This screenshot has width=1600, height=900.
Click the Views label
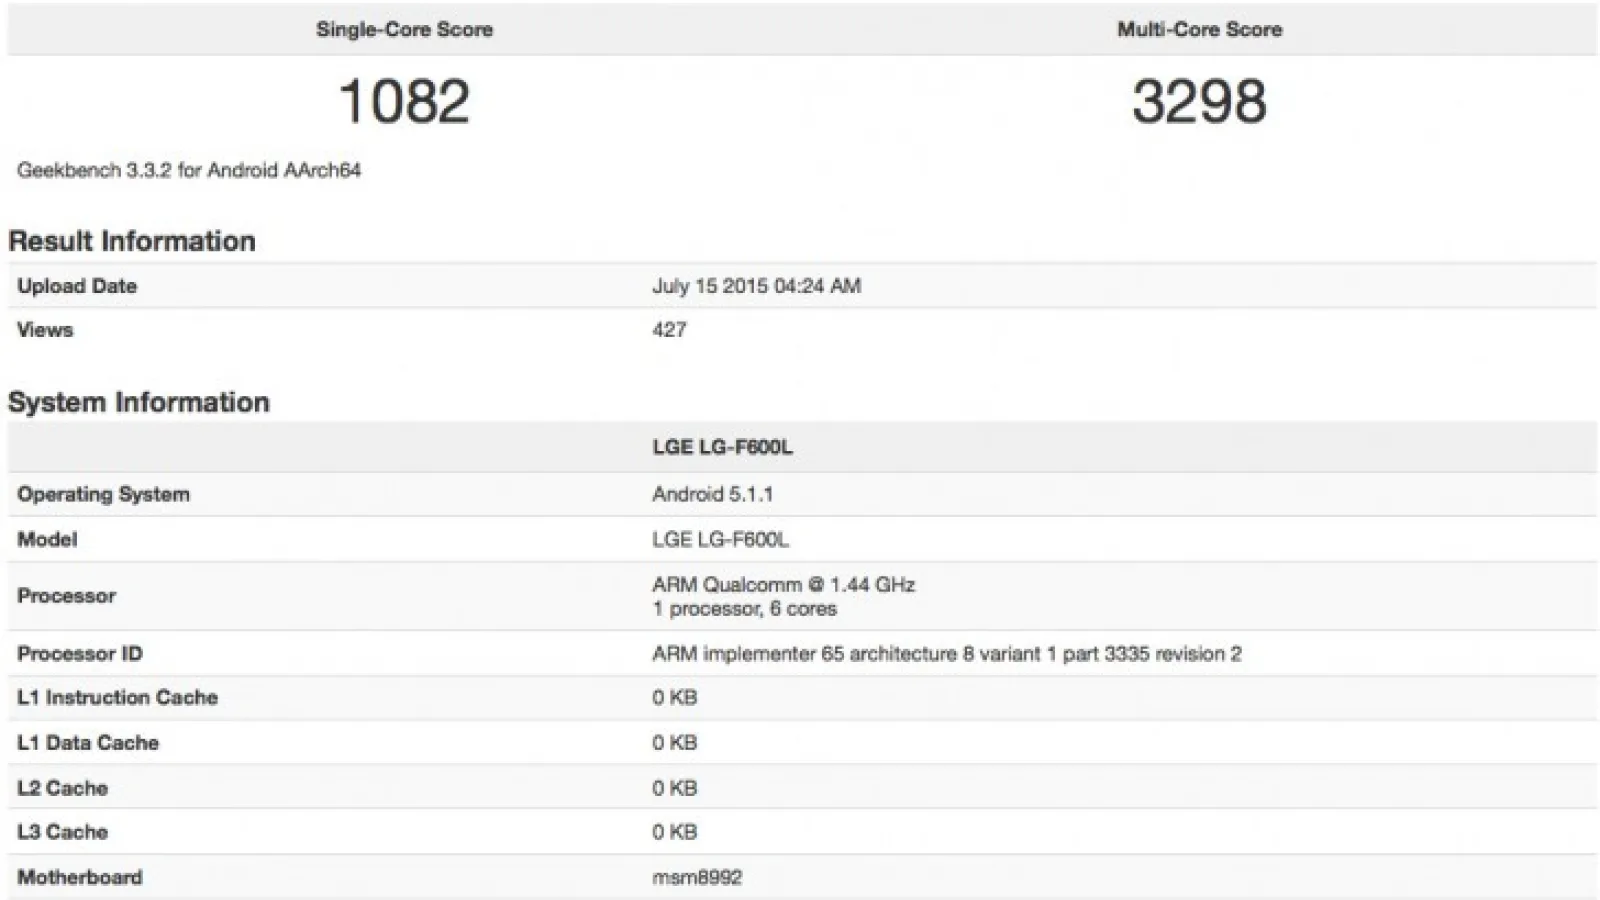pos(45,330)
